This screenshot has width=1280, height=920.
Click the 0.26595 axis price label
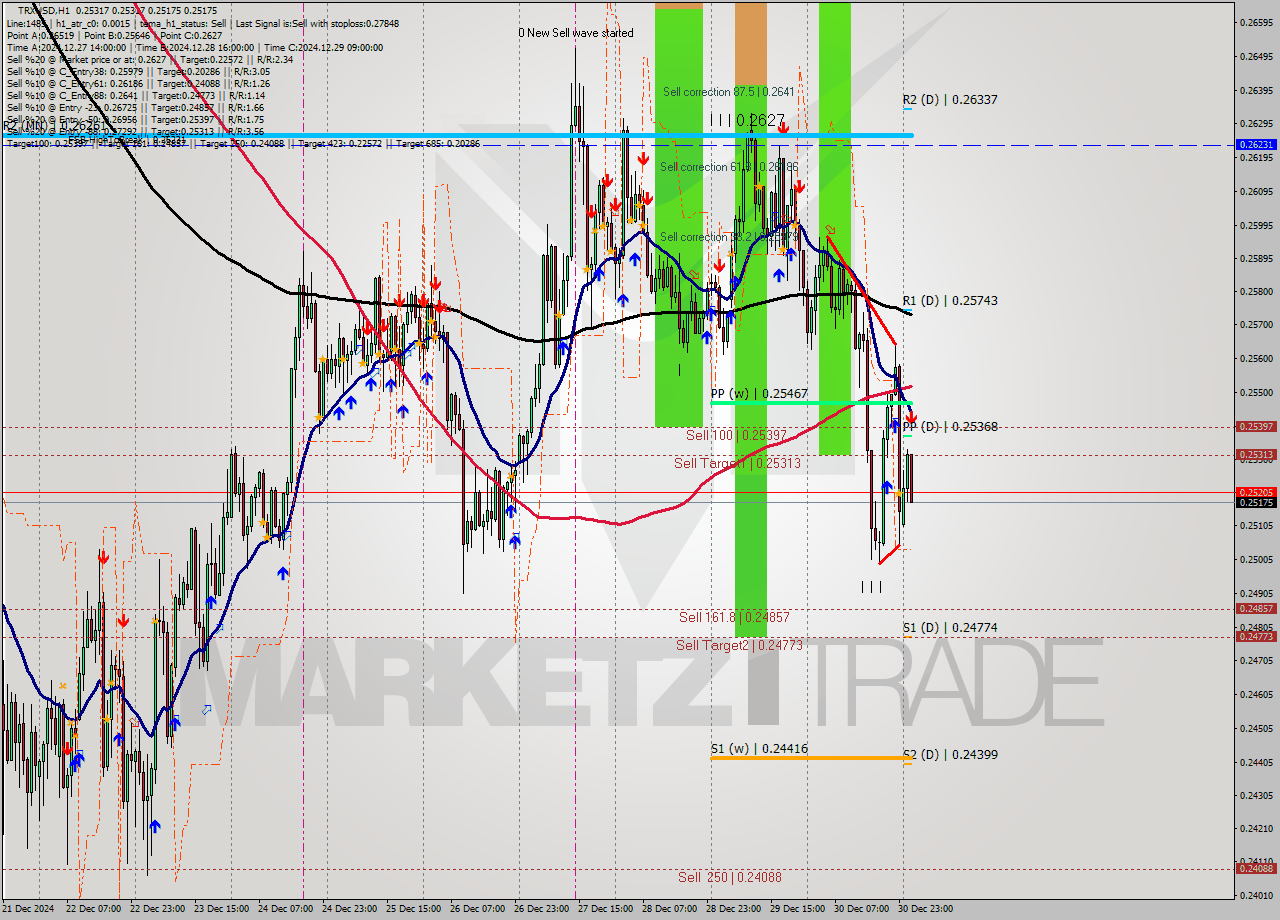(1256, 22)
